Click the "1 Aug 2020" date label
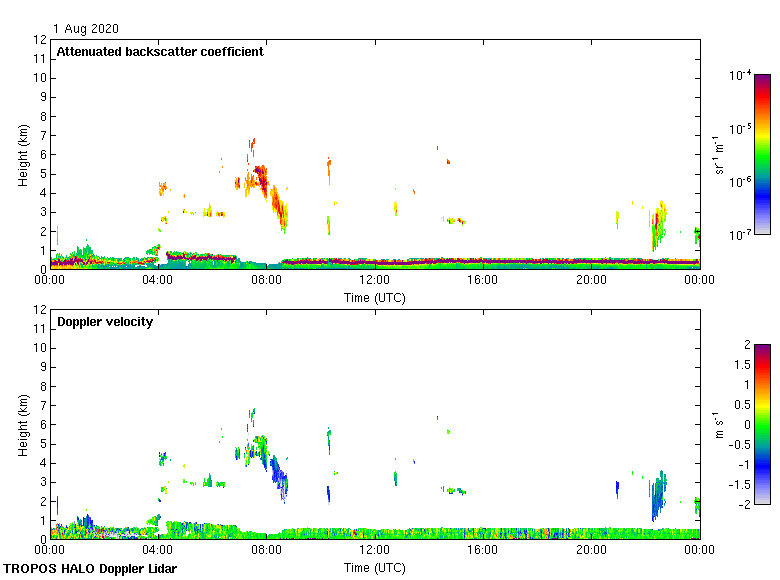Viewport: 780px width, 580px height. (85, 29)
